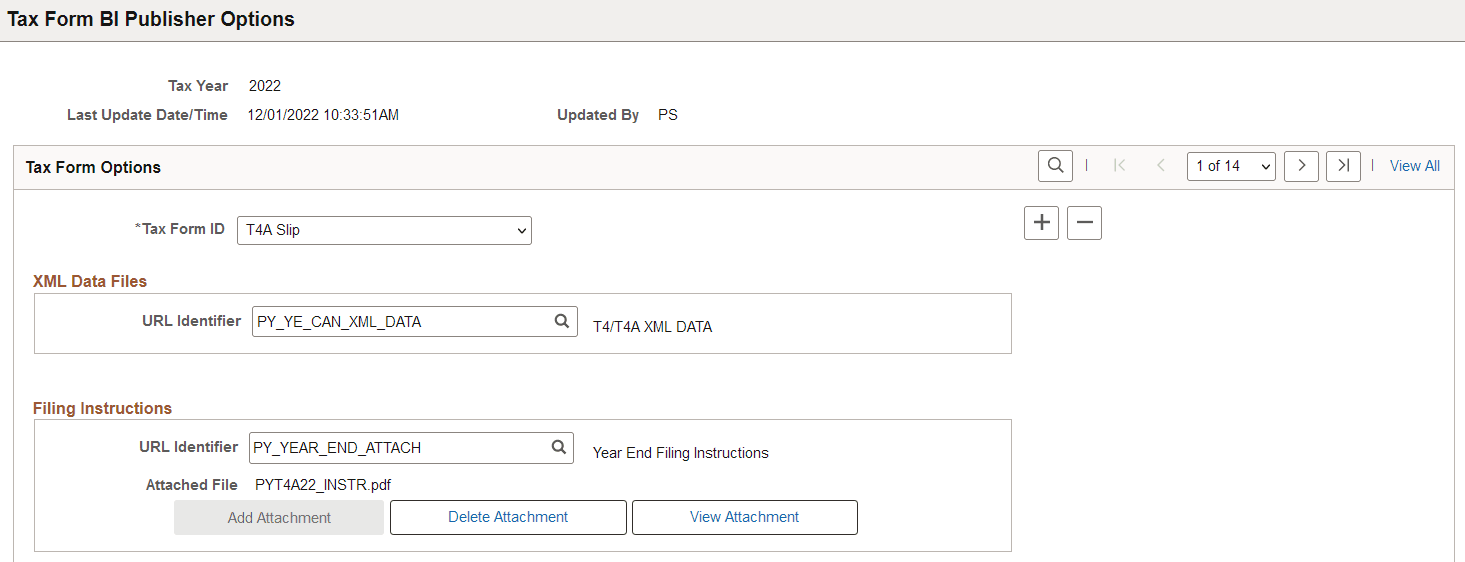Click the Tax Form Options section header
1465x562 pixels.
pyautogui.click(x=93, y=167)
